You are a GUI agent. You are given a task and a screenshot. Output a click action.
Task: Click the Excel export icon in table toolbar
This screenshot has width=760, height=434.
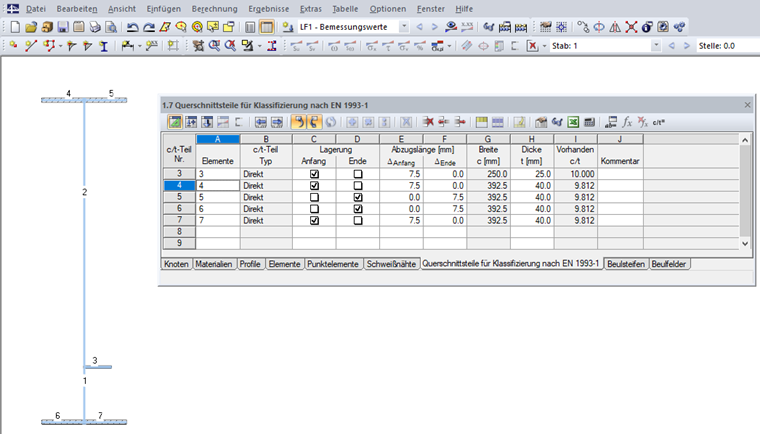coord(573,122)
